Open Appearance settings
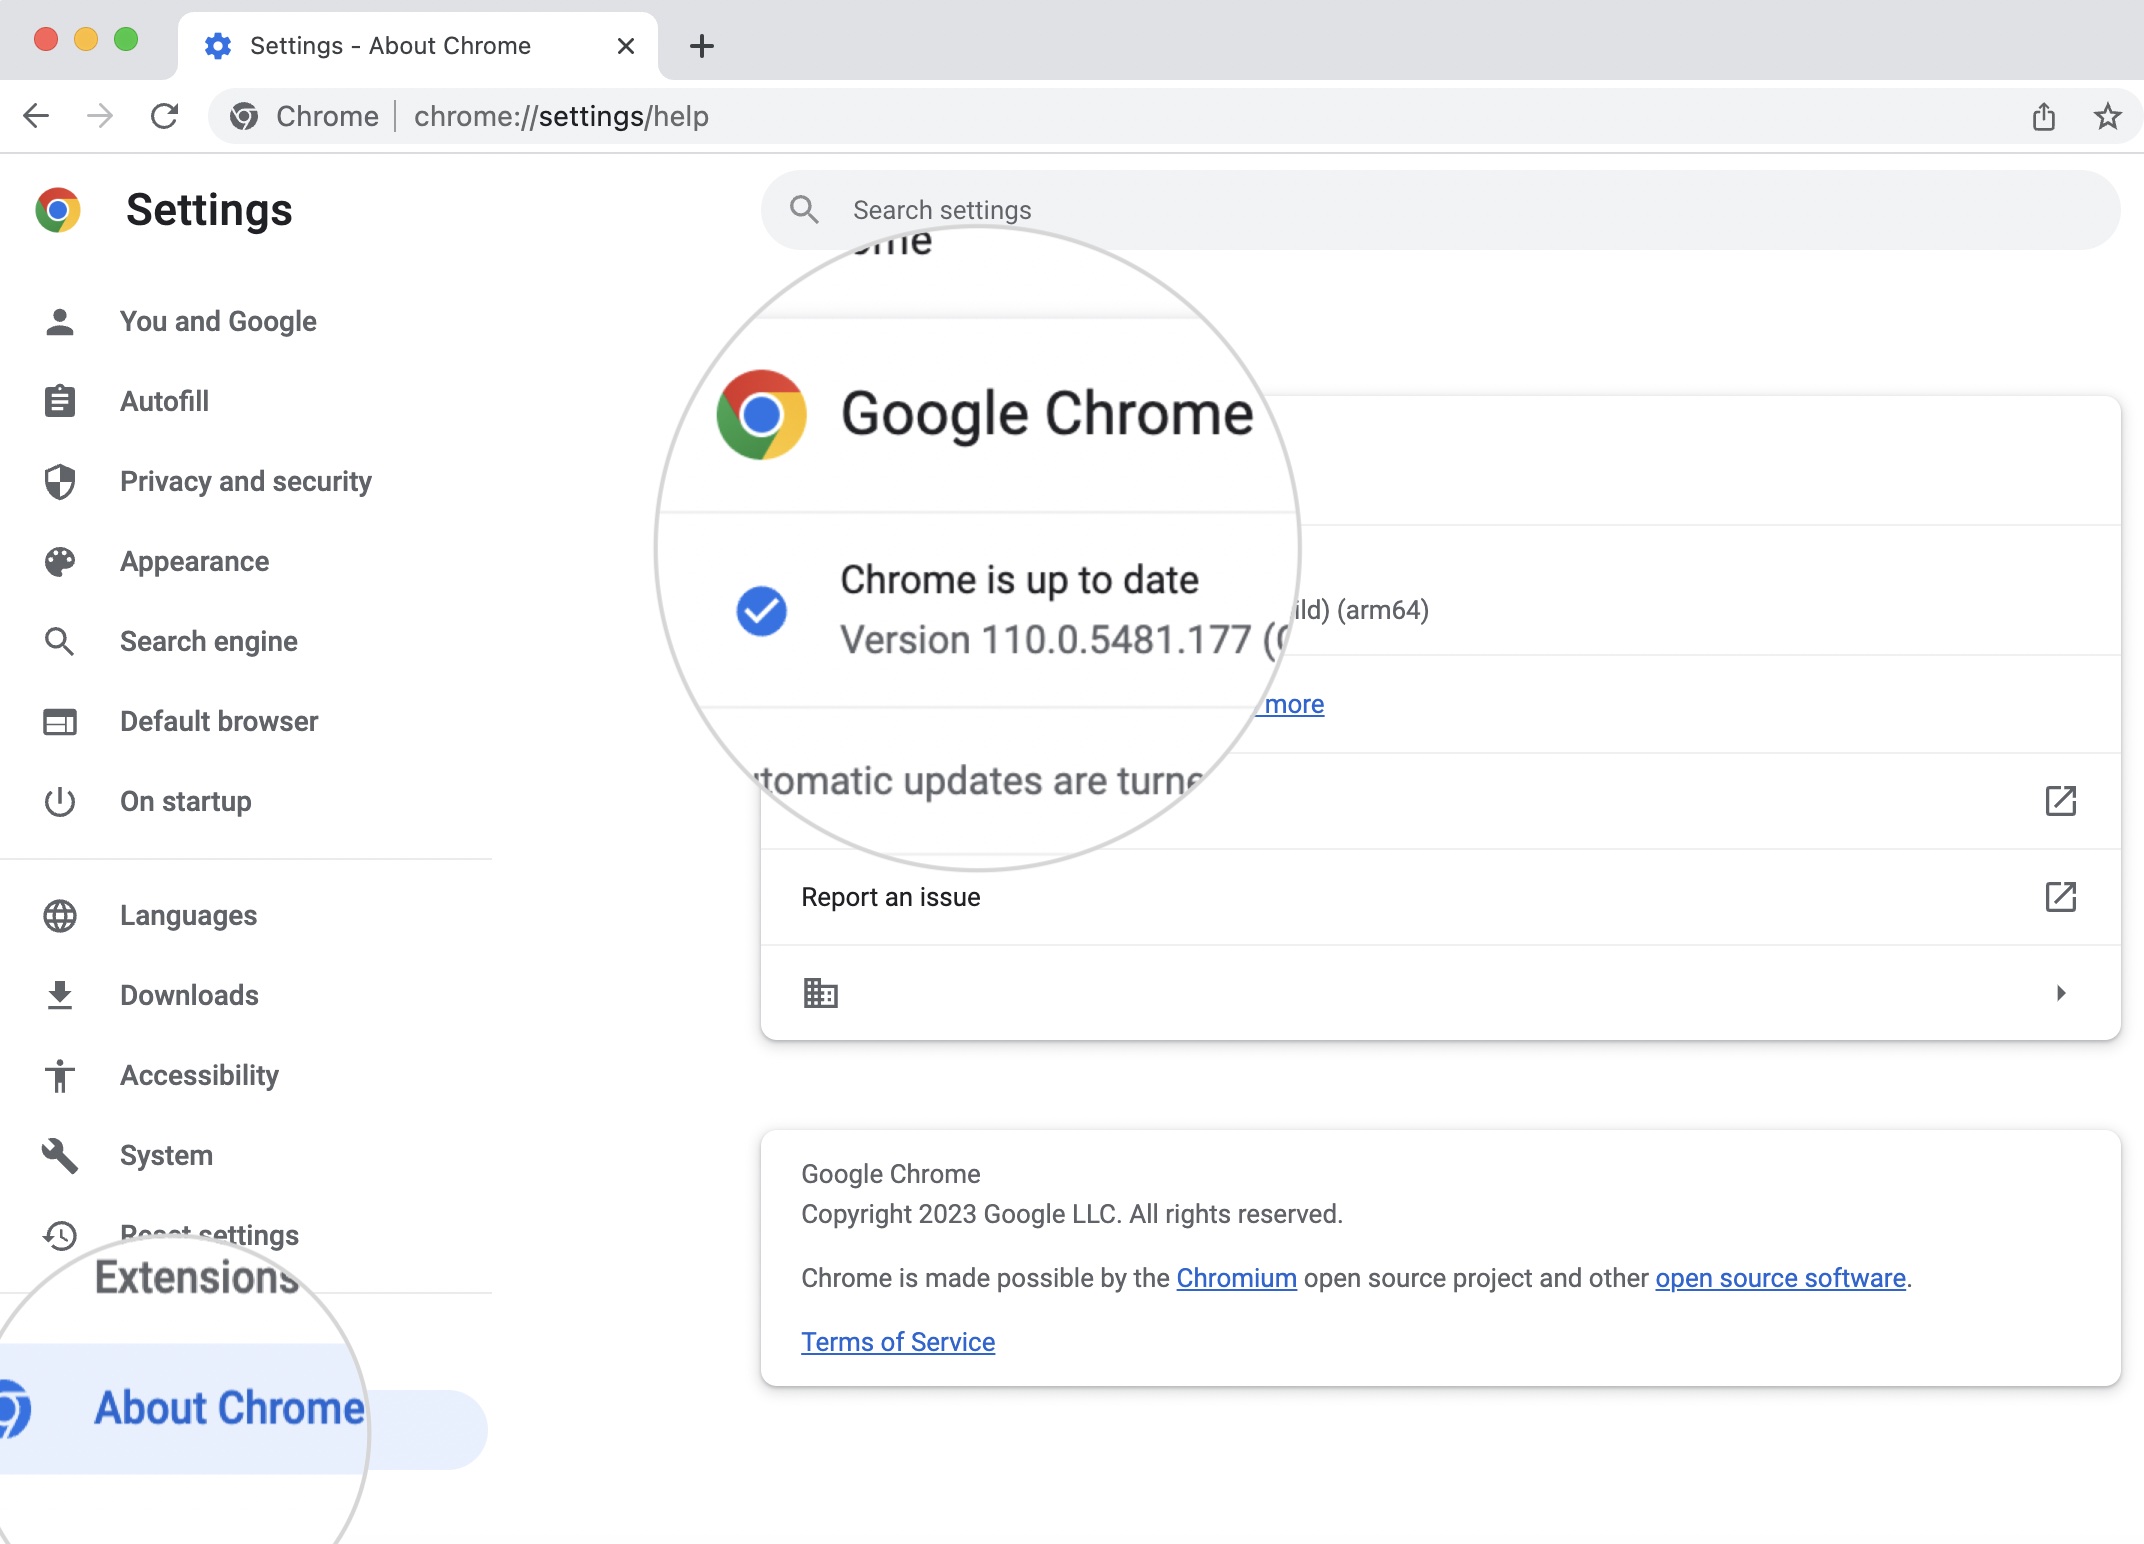Viewport: 2144px width, 1544px height. coord(194,561)
